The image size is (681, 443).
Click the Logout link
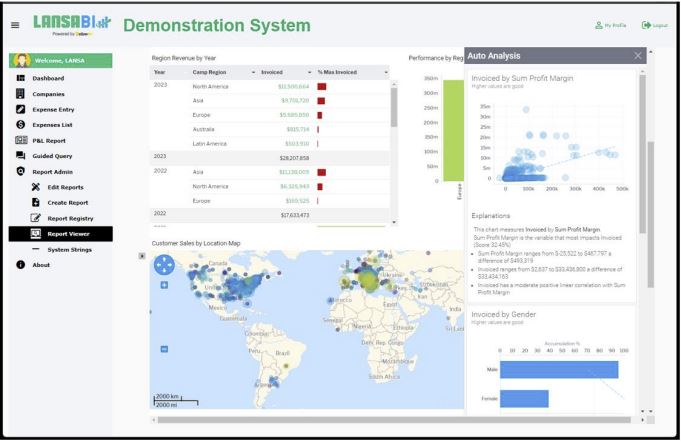(654, 25)
